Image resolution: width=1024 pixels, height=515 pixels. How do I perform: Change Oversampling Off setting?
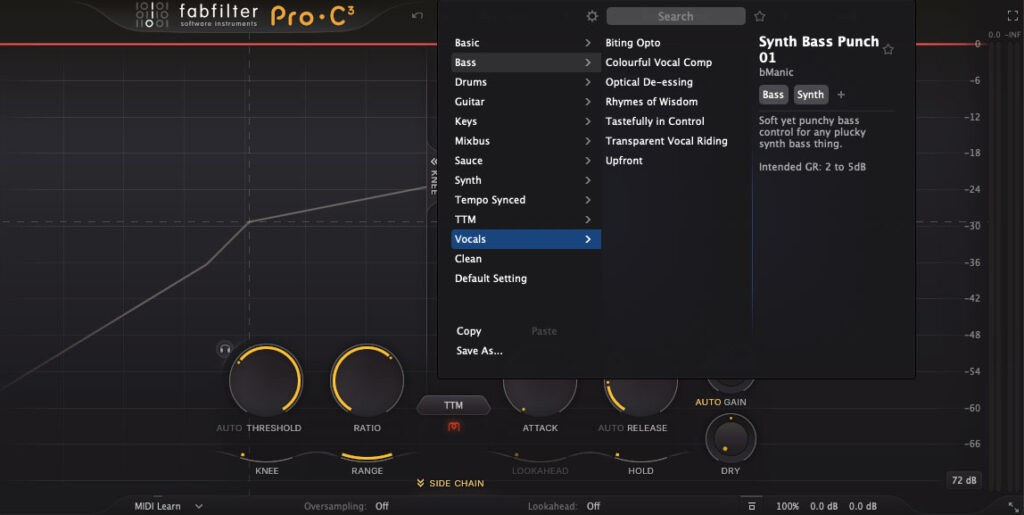tap(382, 506)
